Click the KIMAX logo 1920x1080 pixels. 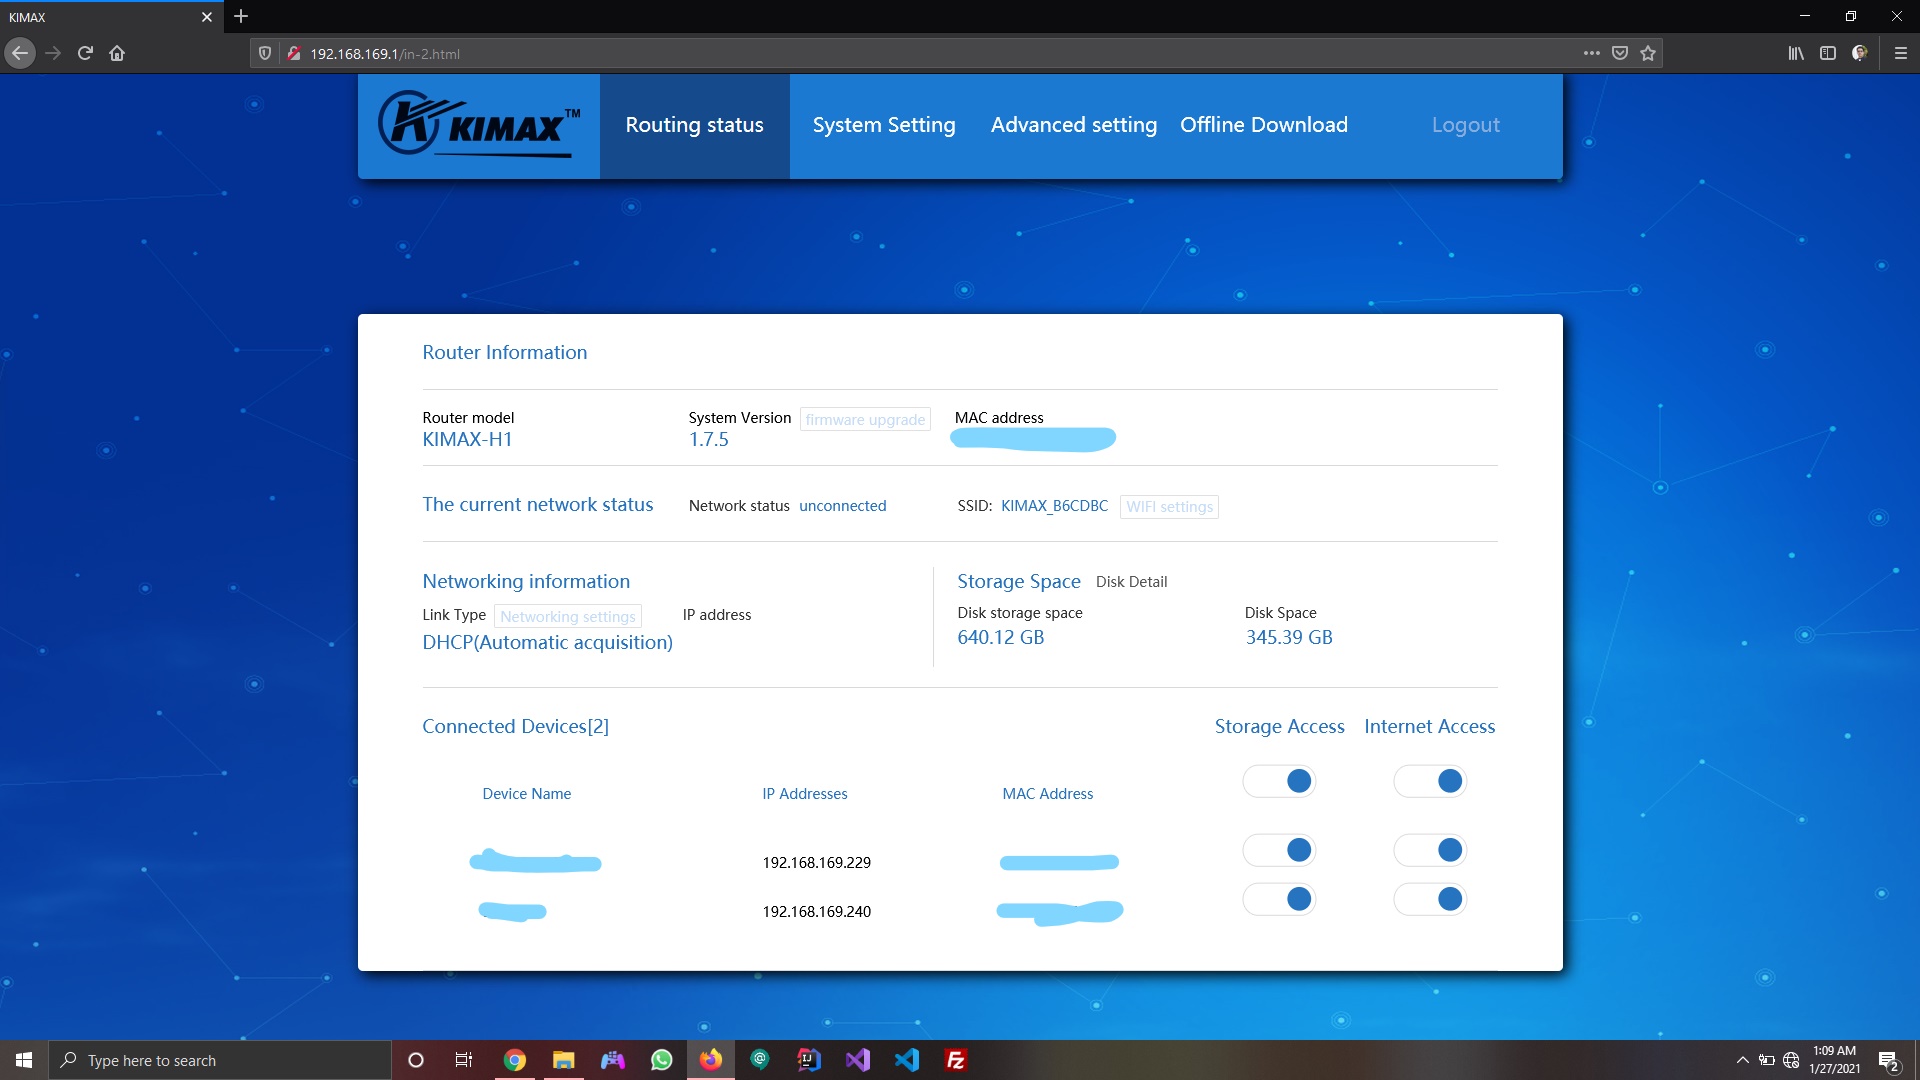pyautogui.click(x=479, y=125)
